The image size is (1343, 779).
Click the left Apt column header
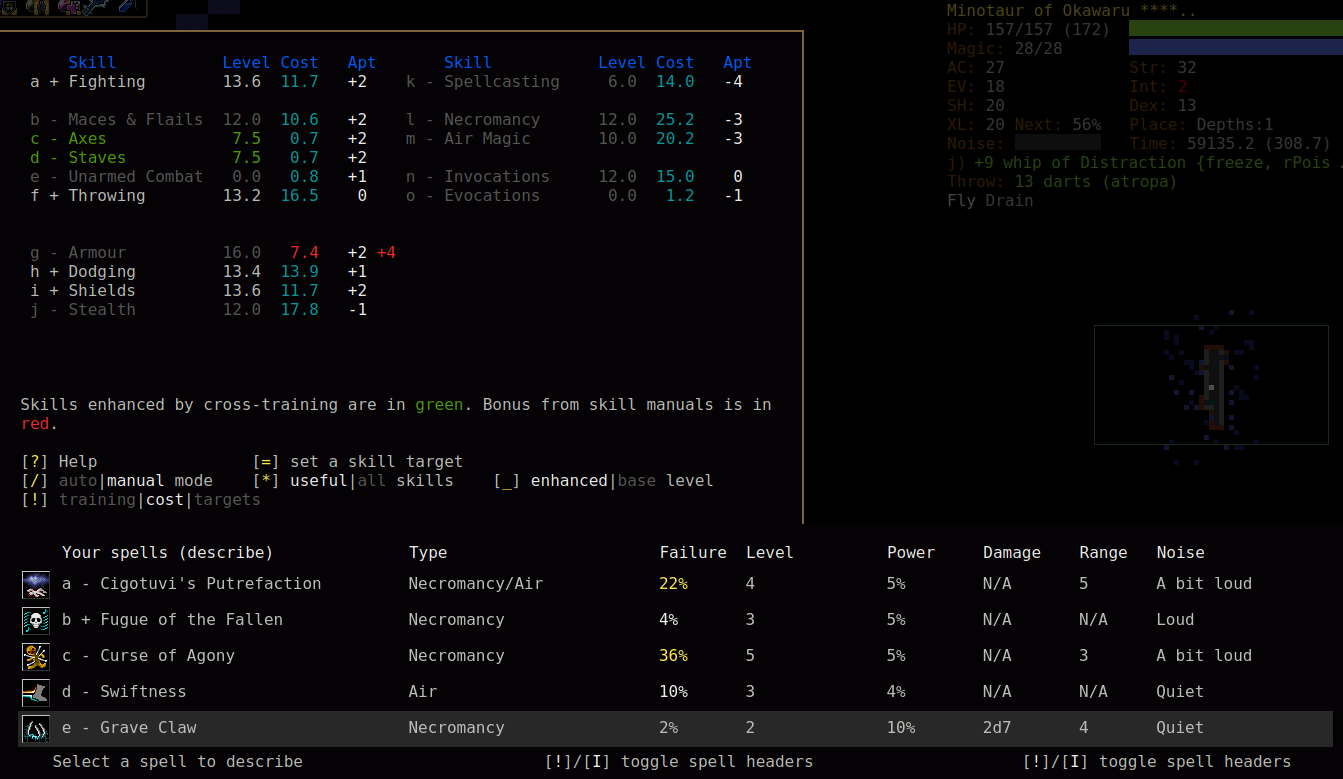pos(362,63)
